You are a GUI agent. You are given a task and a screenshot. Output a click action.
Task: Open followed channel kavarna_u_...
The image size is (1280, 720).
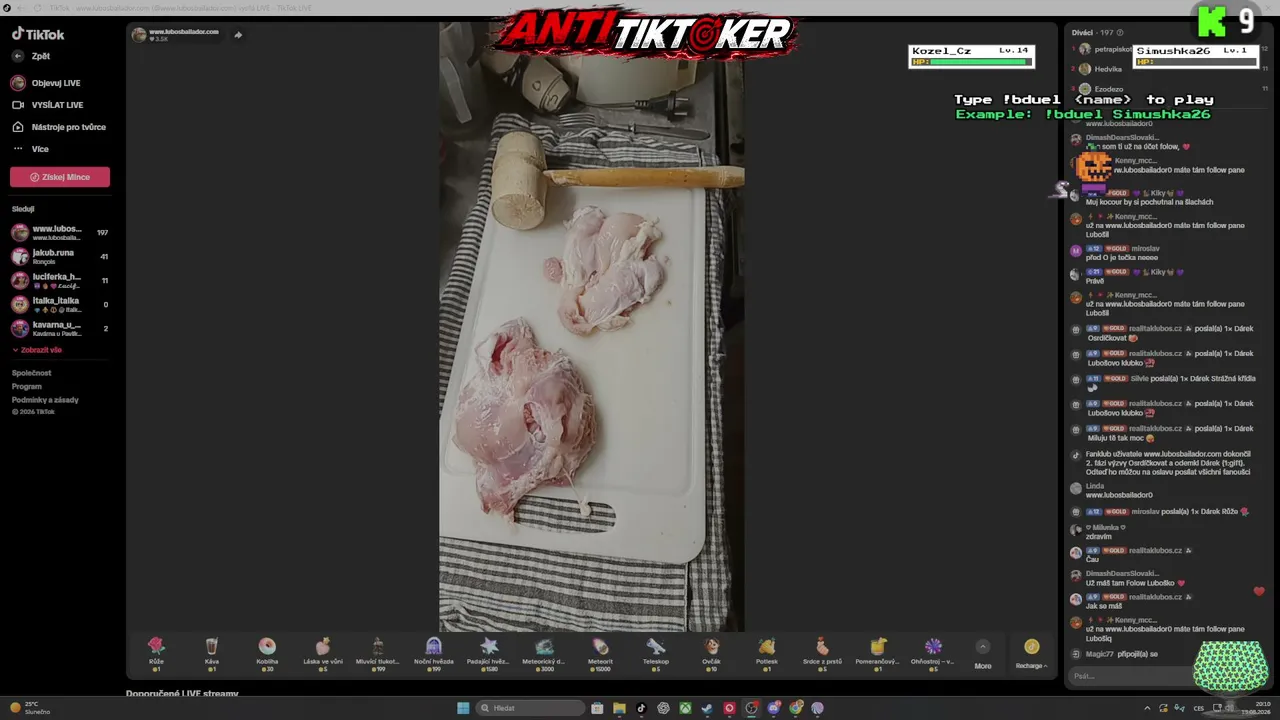(x=60, y=329)
